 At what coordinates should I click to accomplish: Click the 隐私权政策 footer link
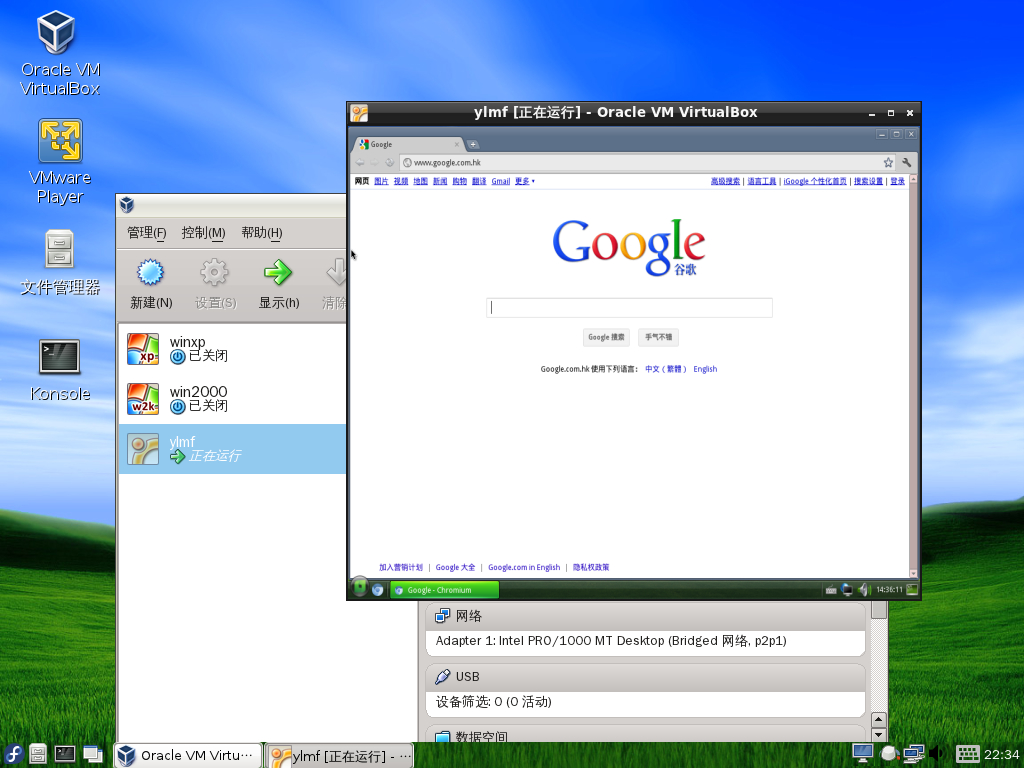[591, 568]
